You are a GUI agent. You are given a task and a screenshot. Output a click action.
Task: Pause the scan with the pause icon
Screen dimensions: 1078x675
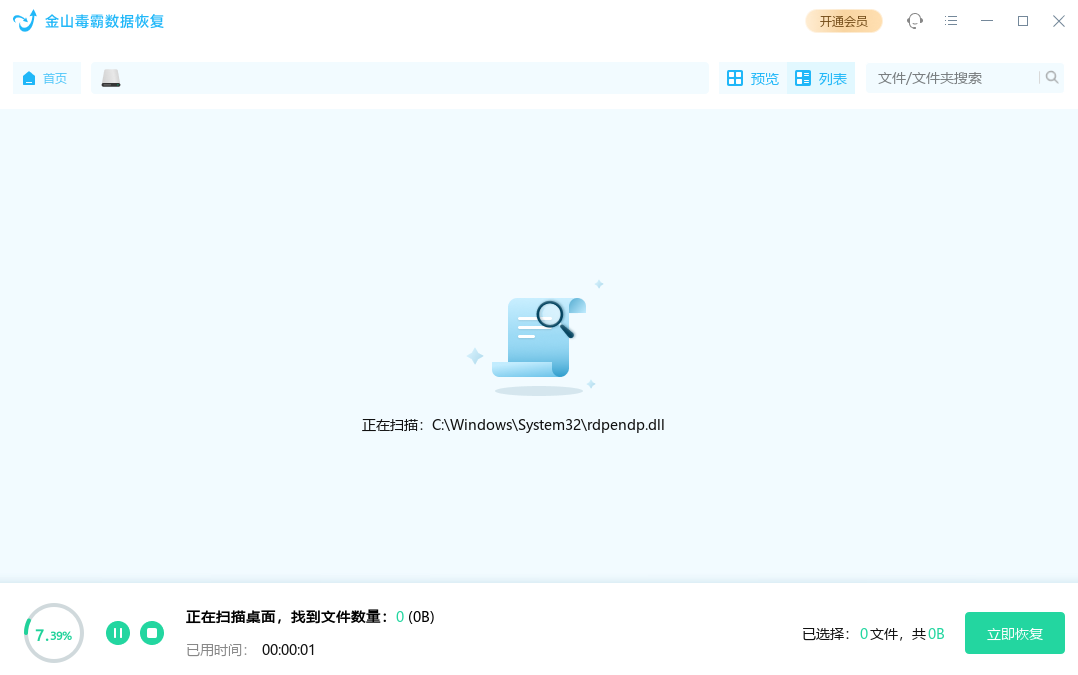coord(118,633)
